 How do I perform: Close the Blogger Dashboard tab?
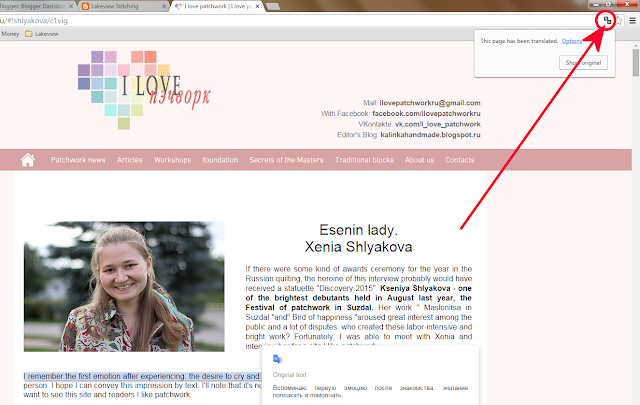point(71,6)
